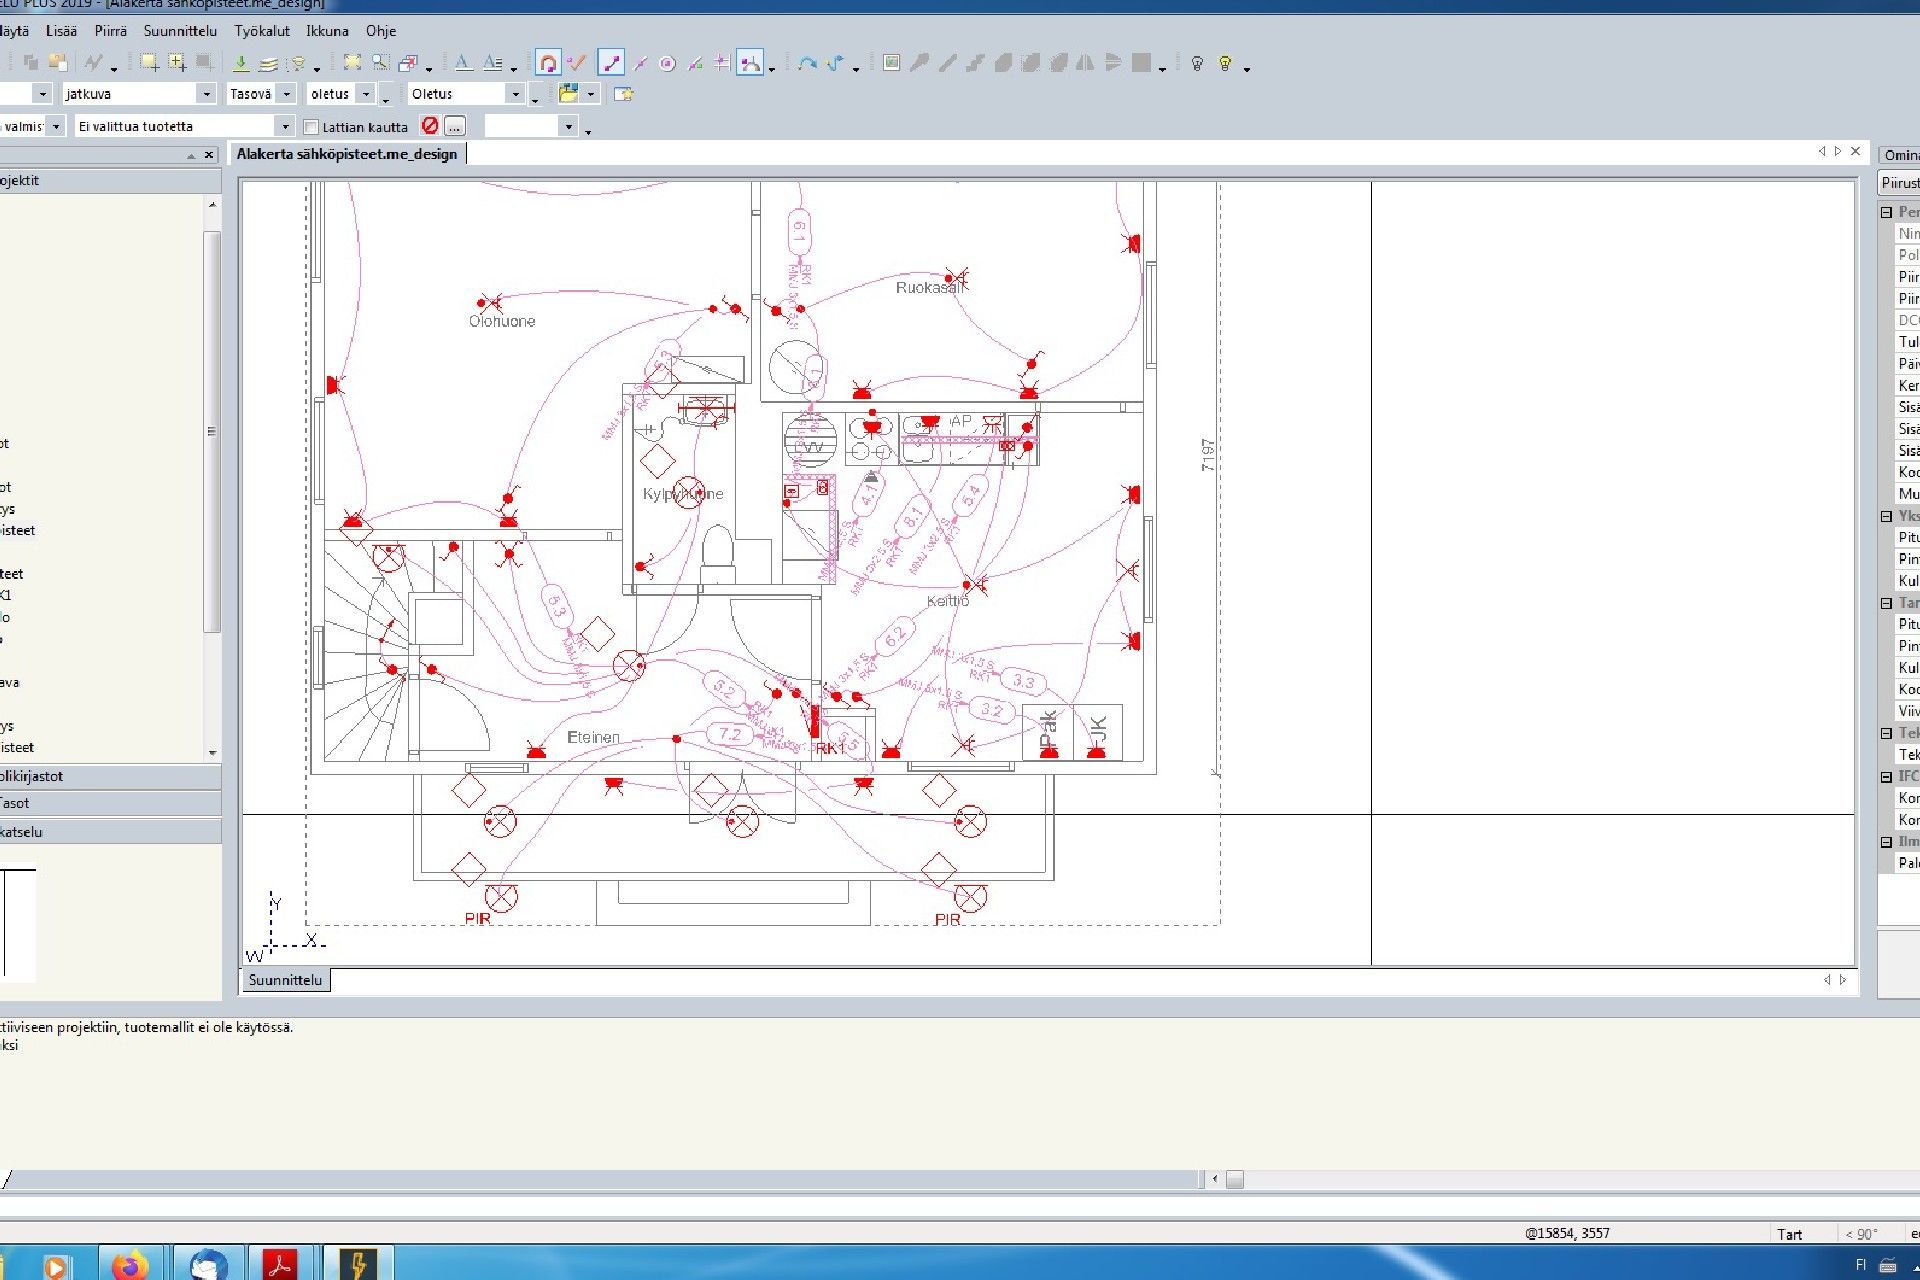Open the Tasot panel header
This screenshot has width=1920, height=1280.
tap(110, 803)
